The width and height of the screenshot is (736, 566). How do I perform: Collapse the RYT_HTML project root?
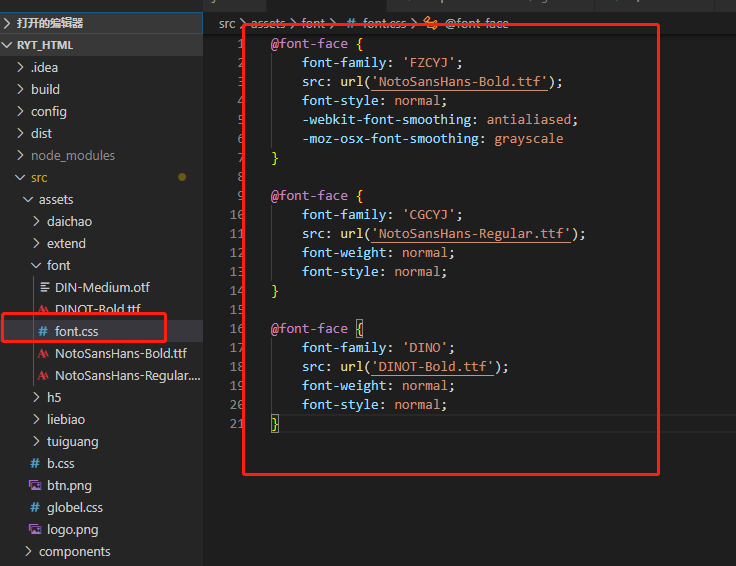[7, 45]
